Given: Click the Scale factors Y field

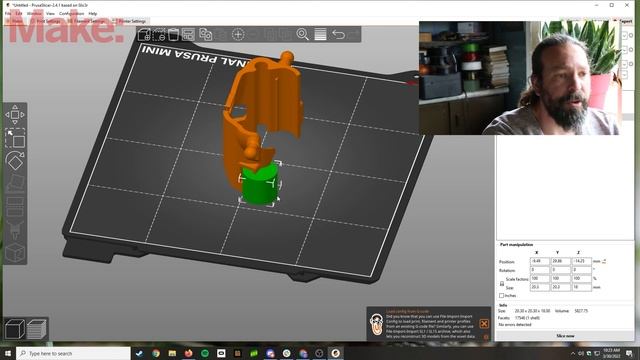Looking at the screenshot, I should point(561,279).
